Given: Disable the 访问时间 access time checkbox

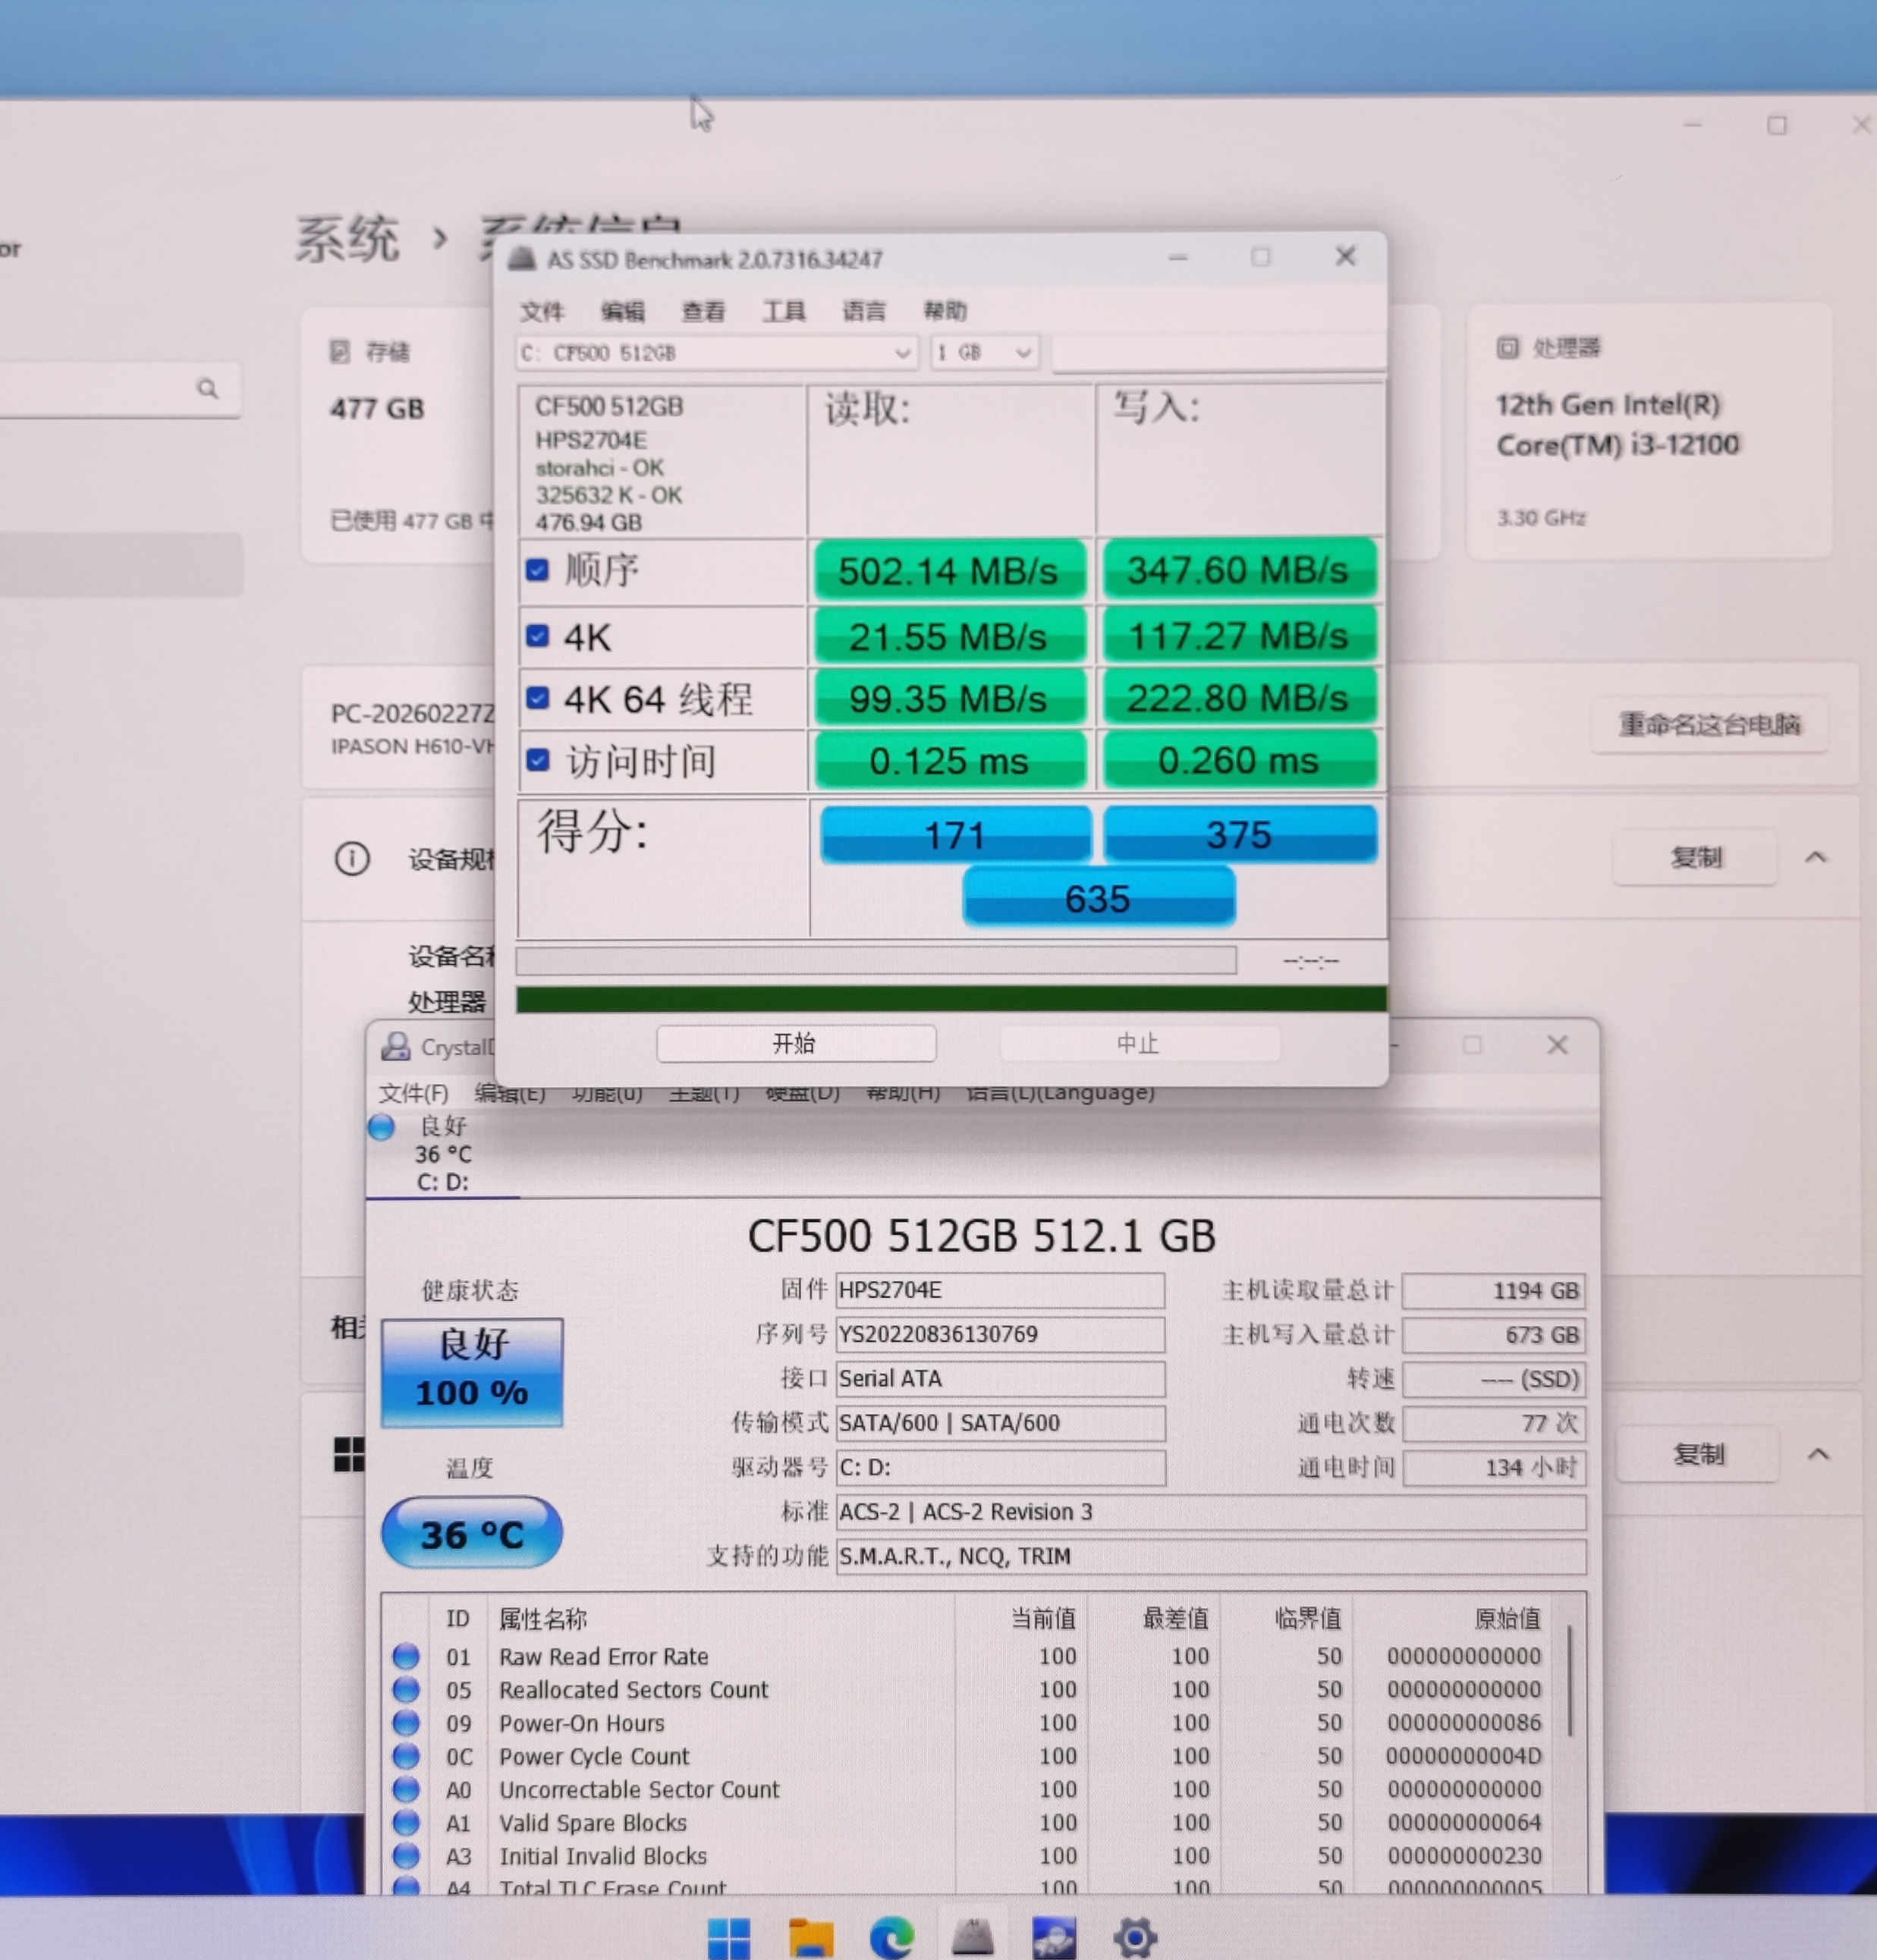Looking at the screenshot, I should 537,760.
